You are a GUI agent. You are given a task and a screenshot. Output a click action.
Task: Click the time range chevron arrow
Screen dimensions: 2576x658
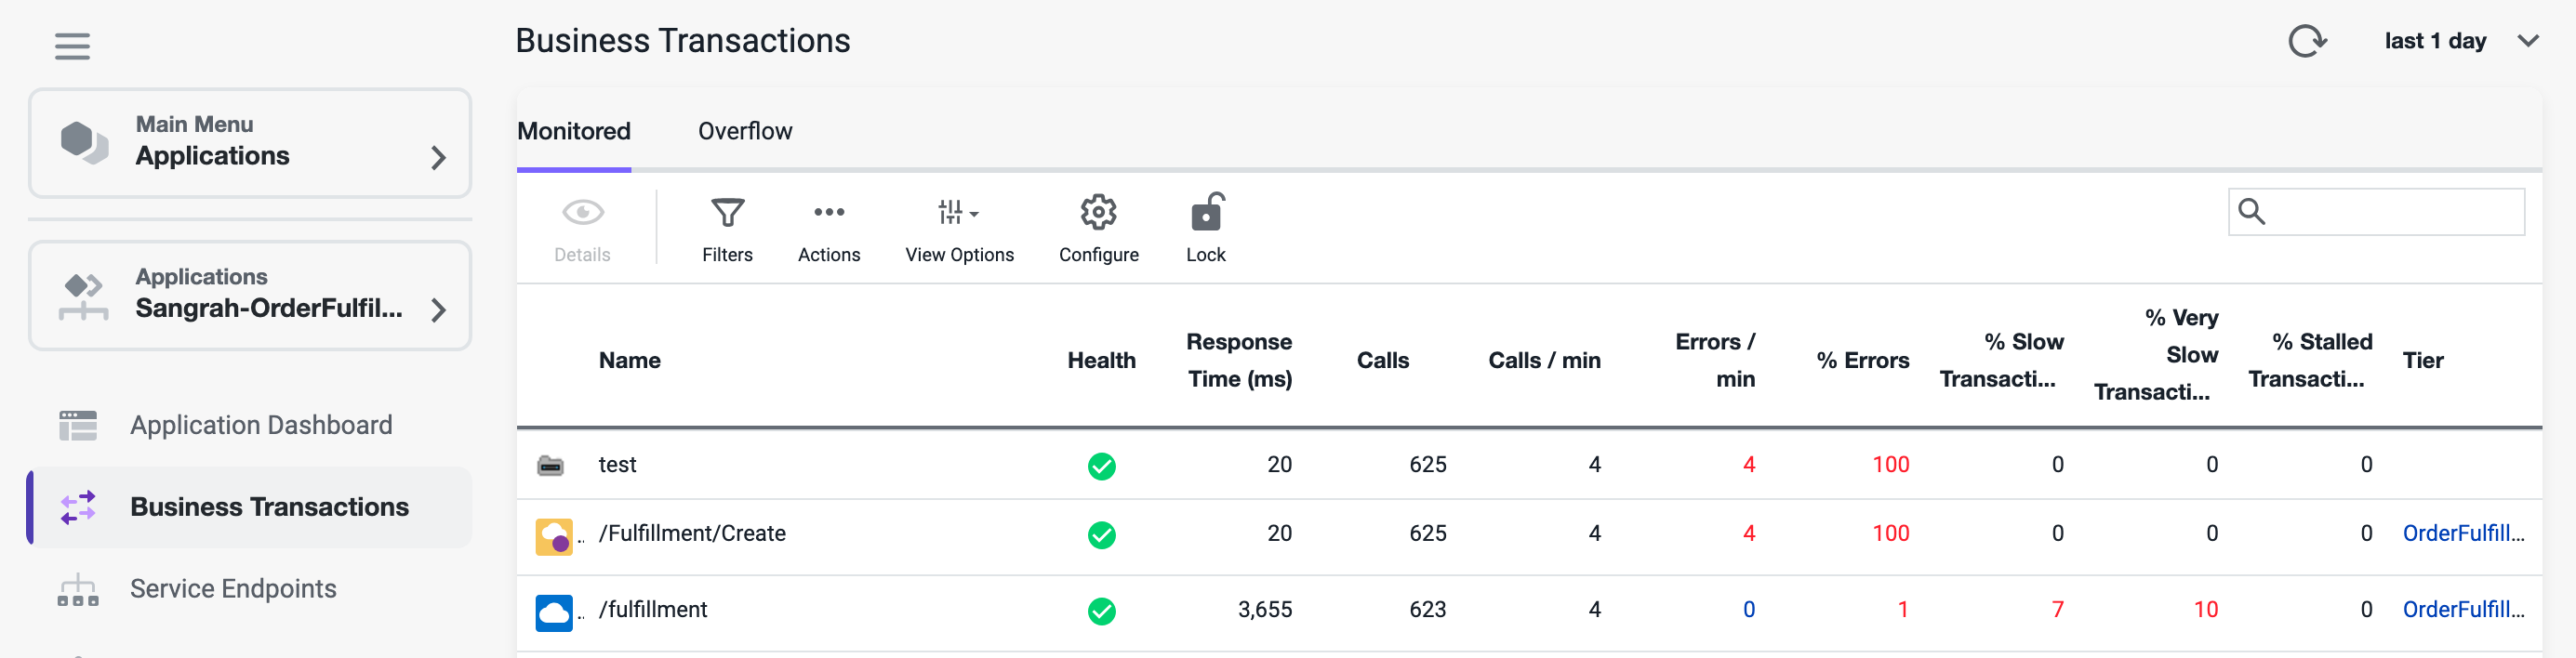(x=2528, y=41)
